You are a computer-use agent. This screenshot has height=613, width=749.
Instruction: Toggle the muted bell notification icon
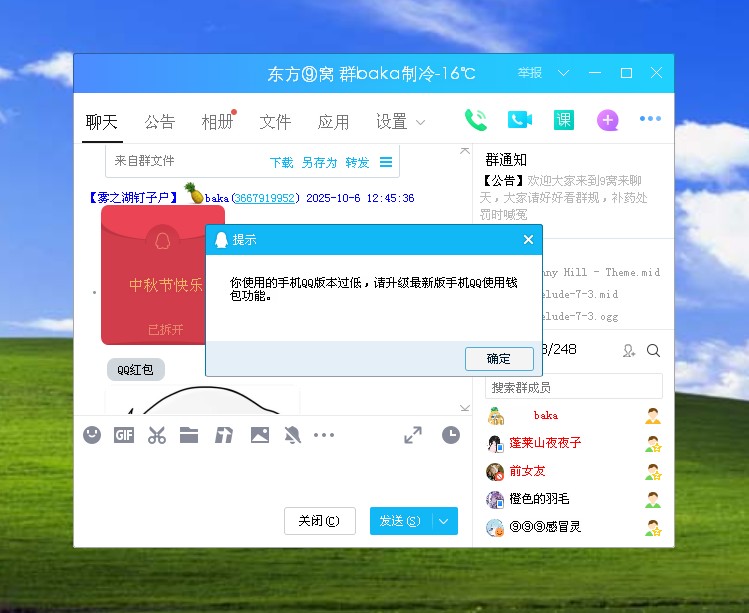(292, 435)
